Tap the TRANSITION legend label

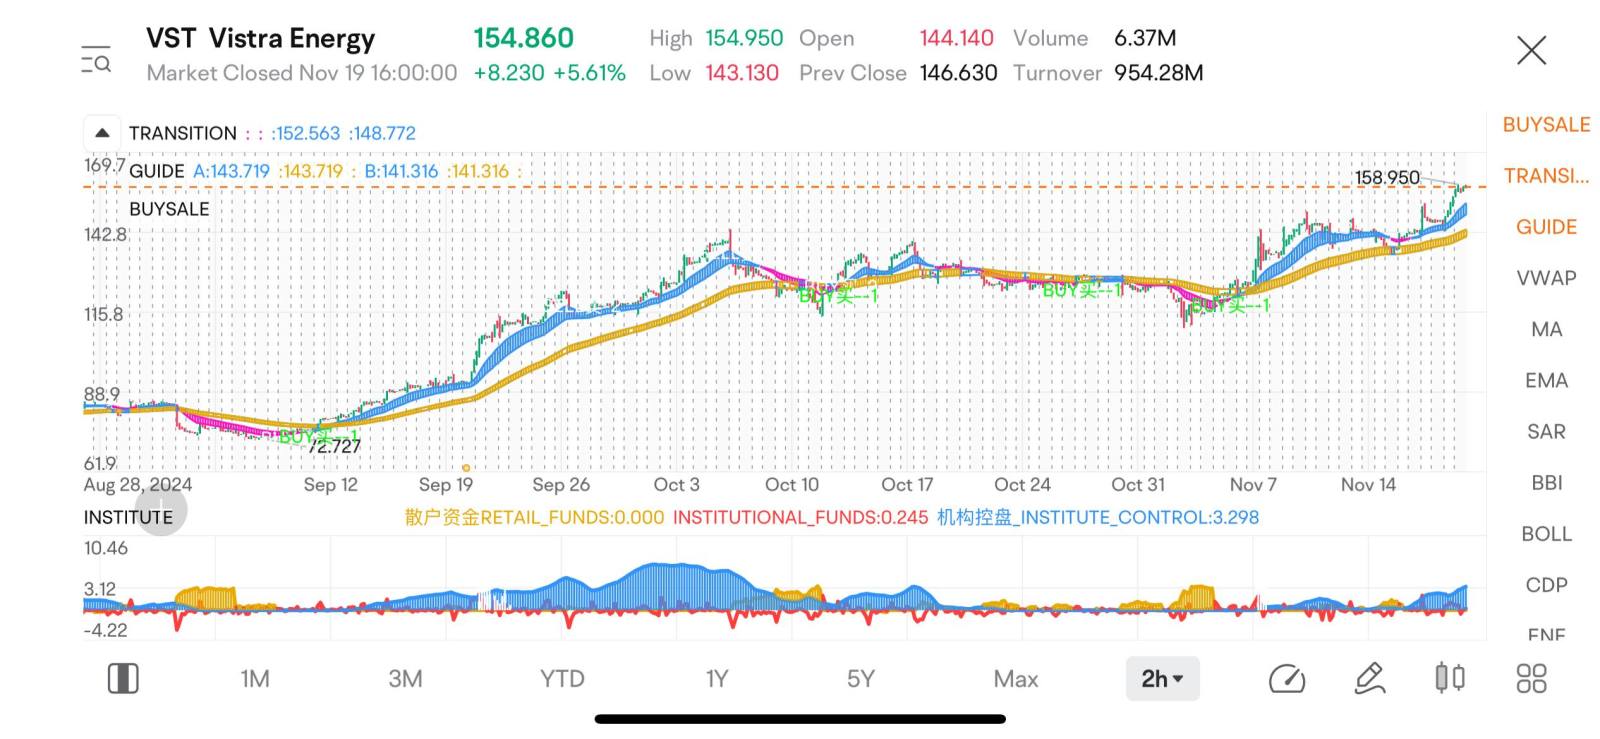[x=183, y=133]
